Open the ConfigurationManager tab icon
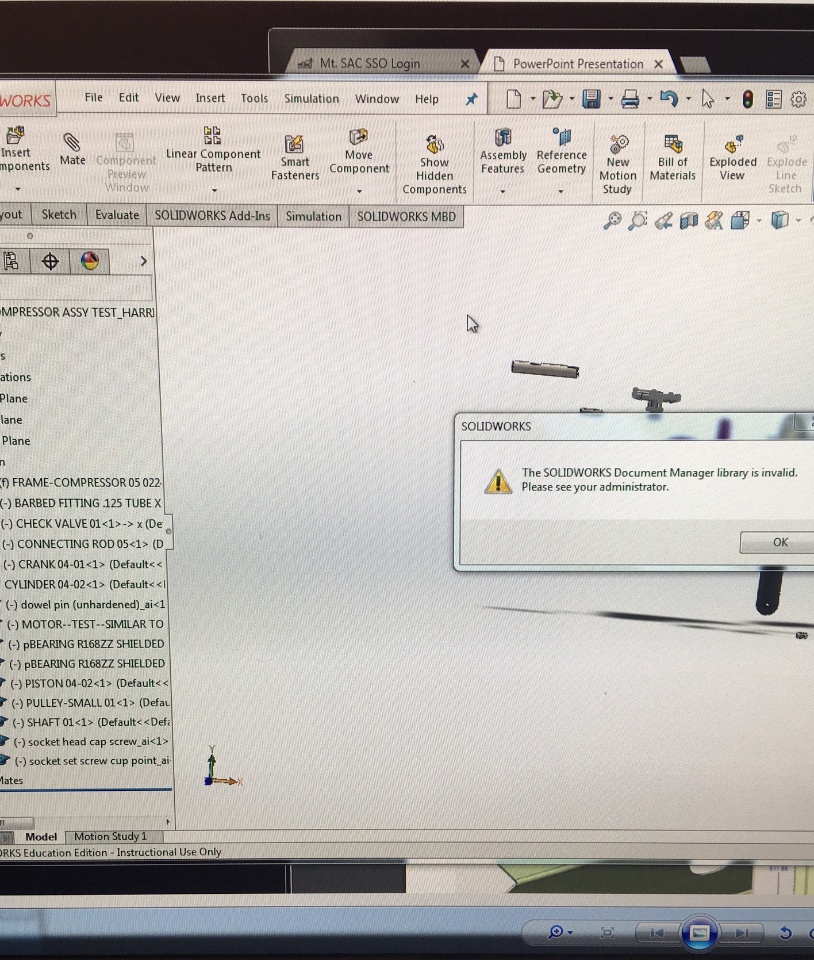This screenshot has width=814, height=960. pos(11,261)
